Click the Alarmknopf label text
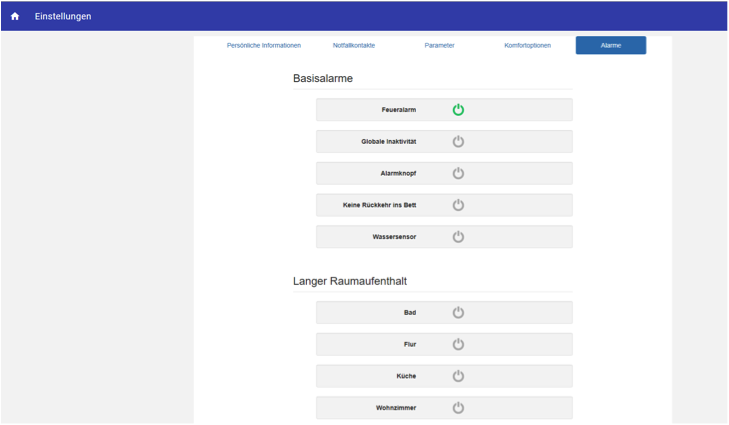This screenshot has height=425, width=729. coord(398,173)
